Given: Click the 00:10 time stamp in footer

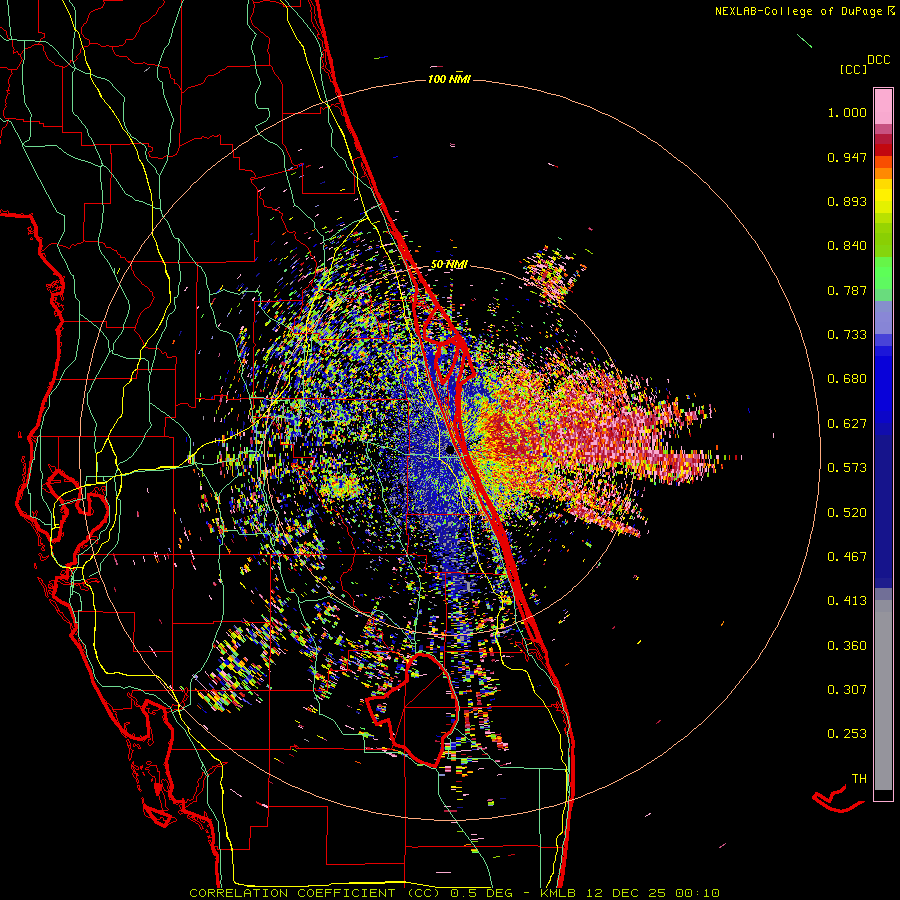Looking at the screenshot, I should [x=697, y=893].
